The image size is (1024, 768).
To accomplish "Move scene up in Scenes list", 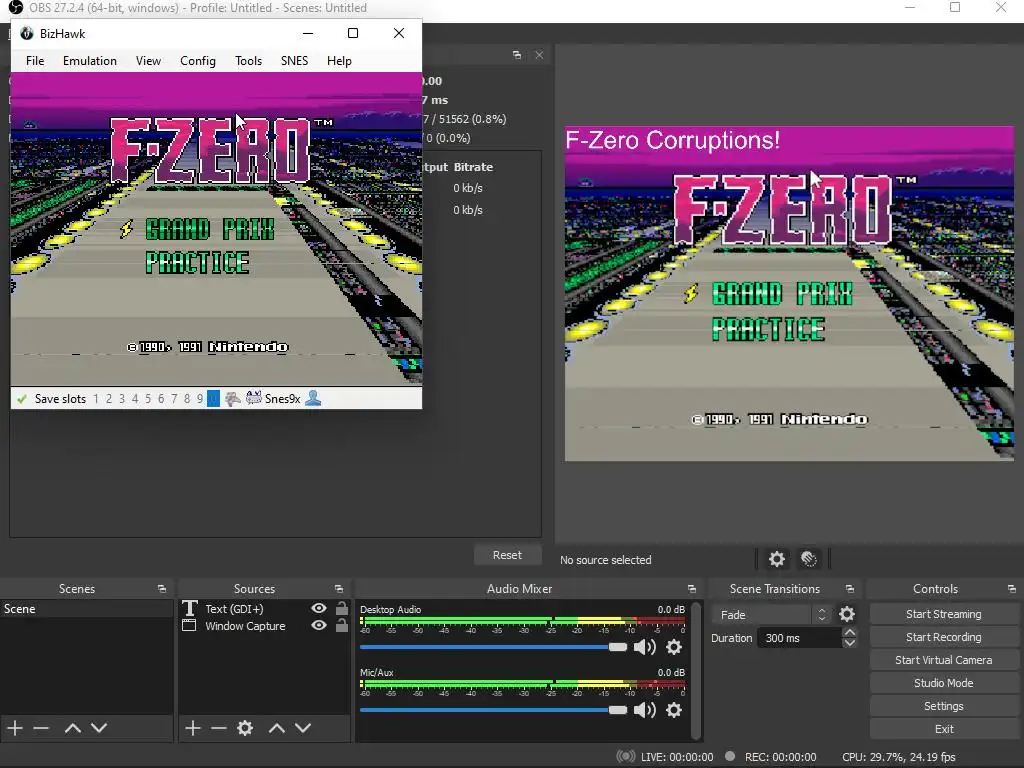I will pyautogui.click(x=72, y=728).
